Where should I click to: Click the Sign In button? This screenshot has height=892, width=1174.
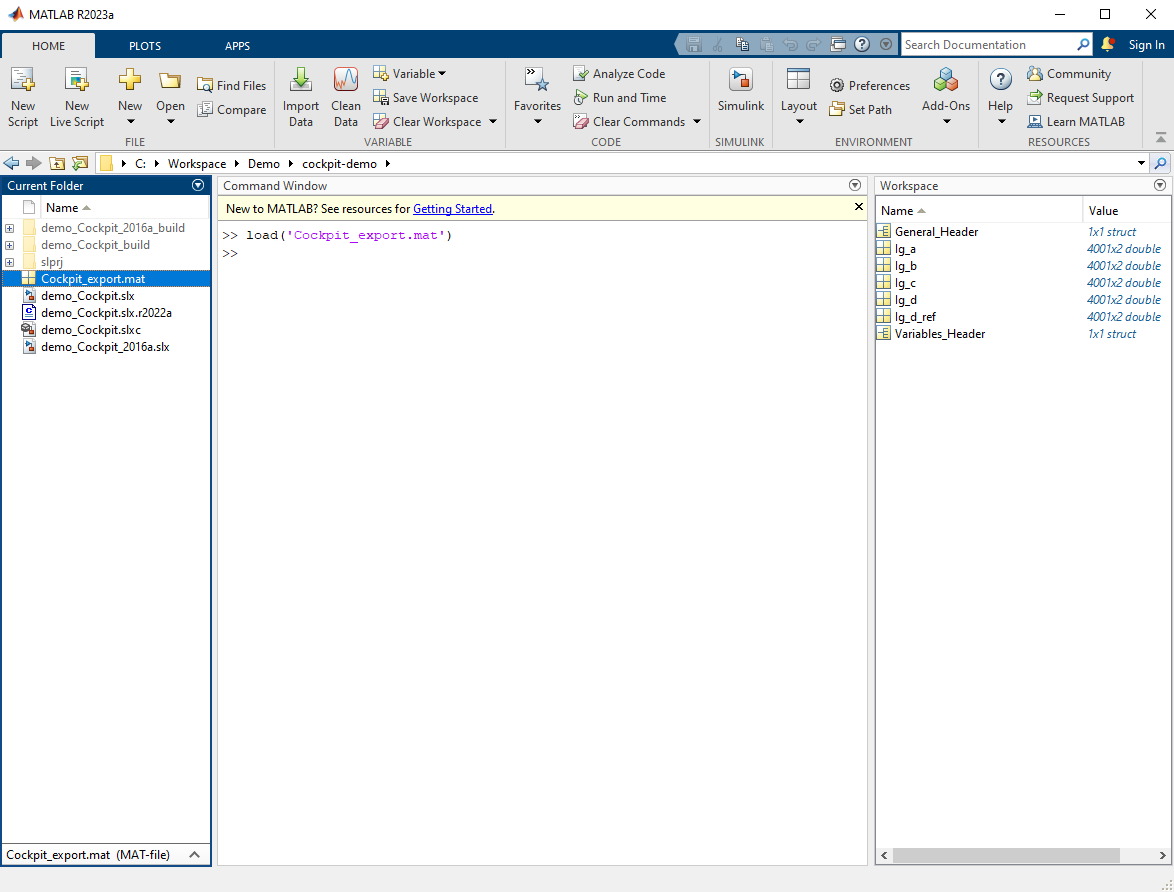[x=1146, y=45]
